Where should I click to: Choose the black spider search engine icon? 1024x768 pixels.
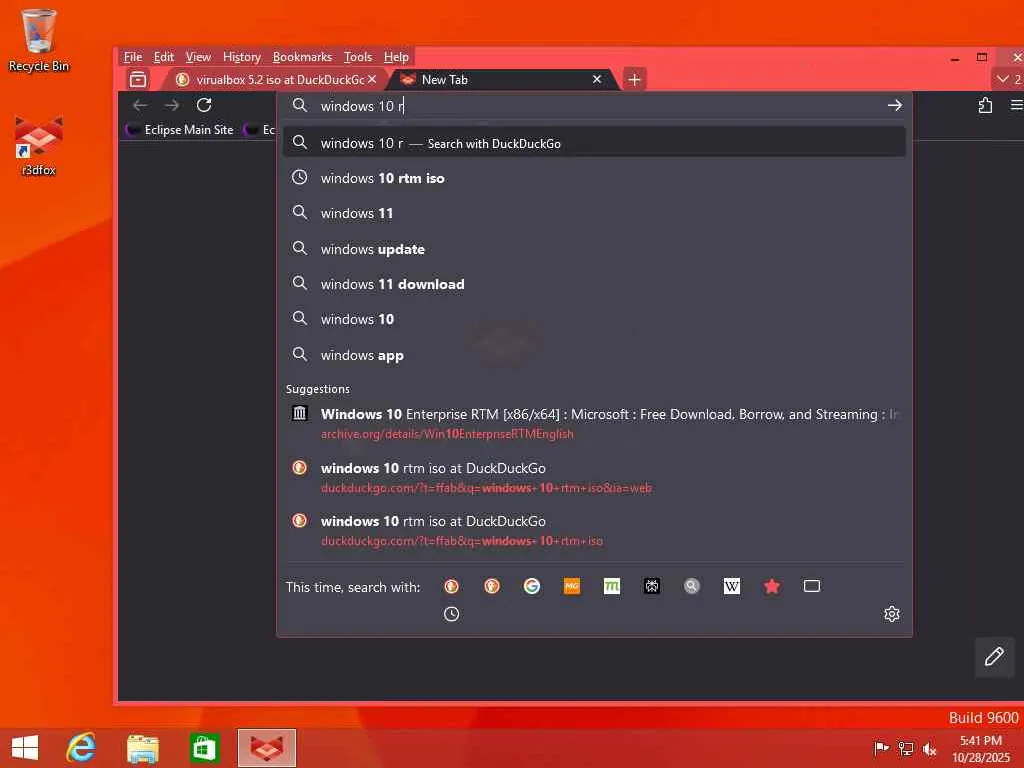coord(652,586)
